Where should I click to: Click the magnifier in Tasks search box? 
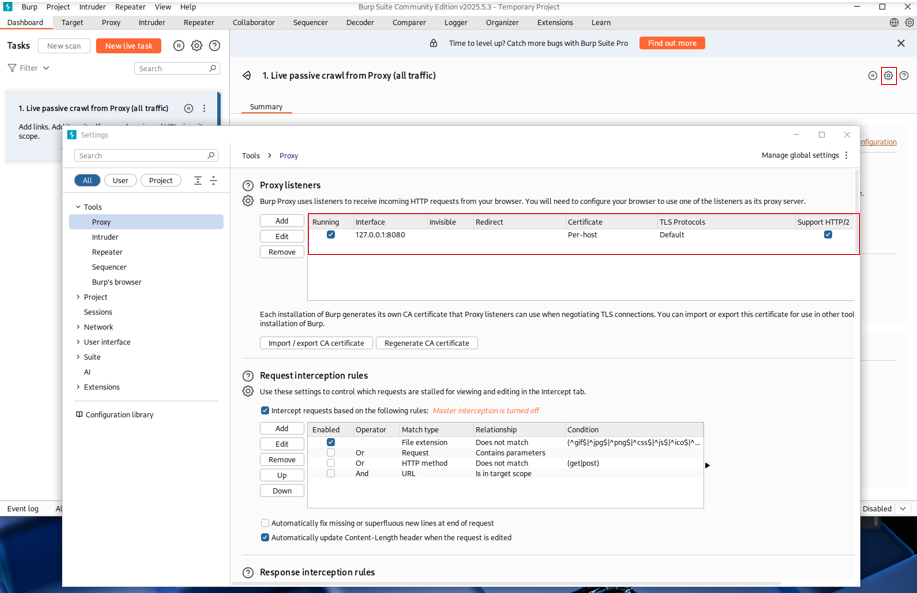click(213, 68)
